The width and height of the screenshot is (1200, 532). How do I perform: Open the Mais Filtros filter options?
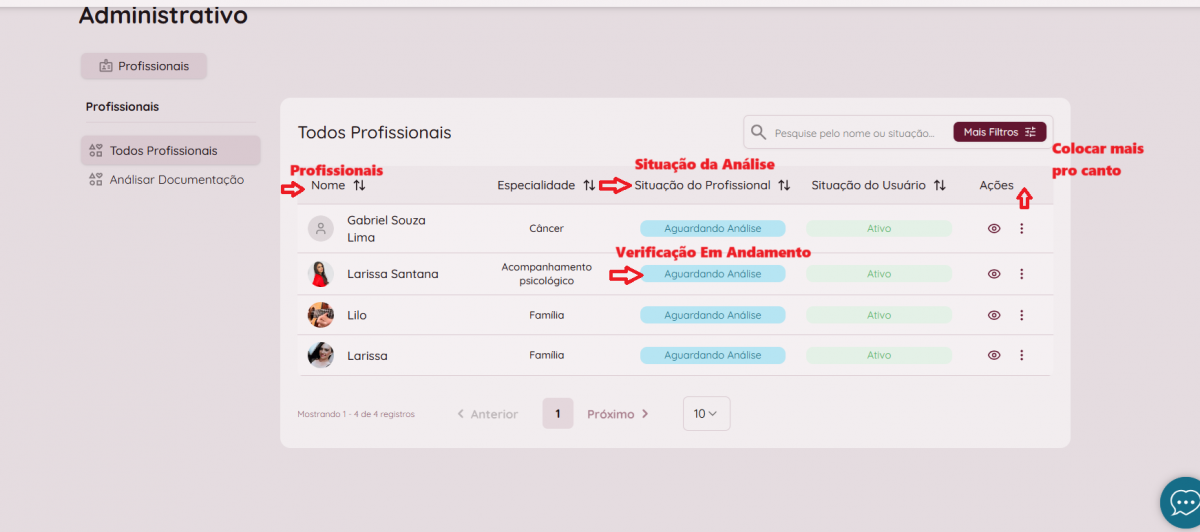[x=999, y=132]
